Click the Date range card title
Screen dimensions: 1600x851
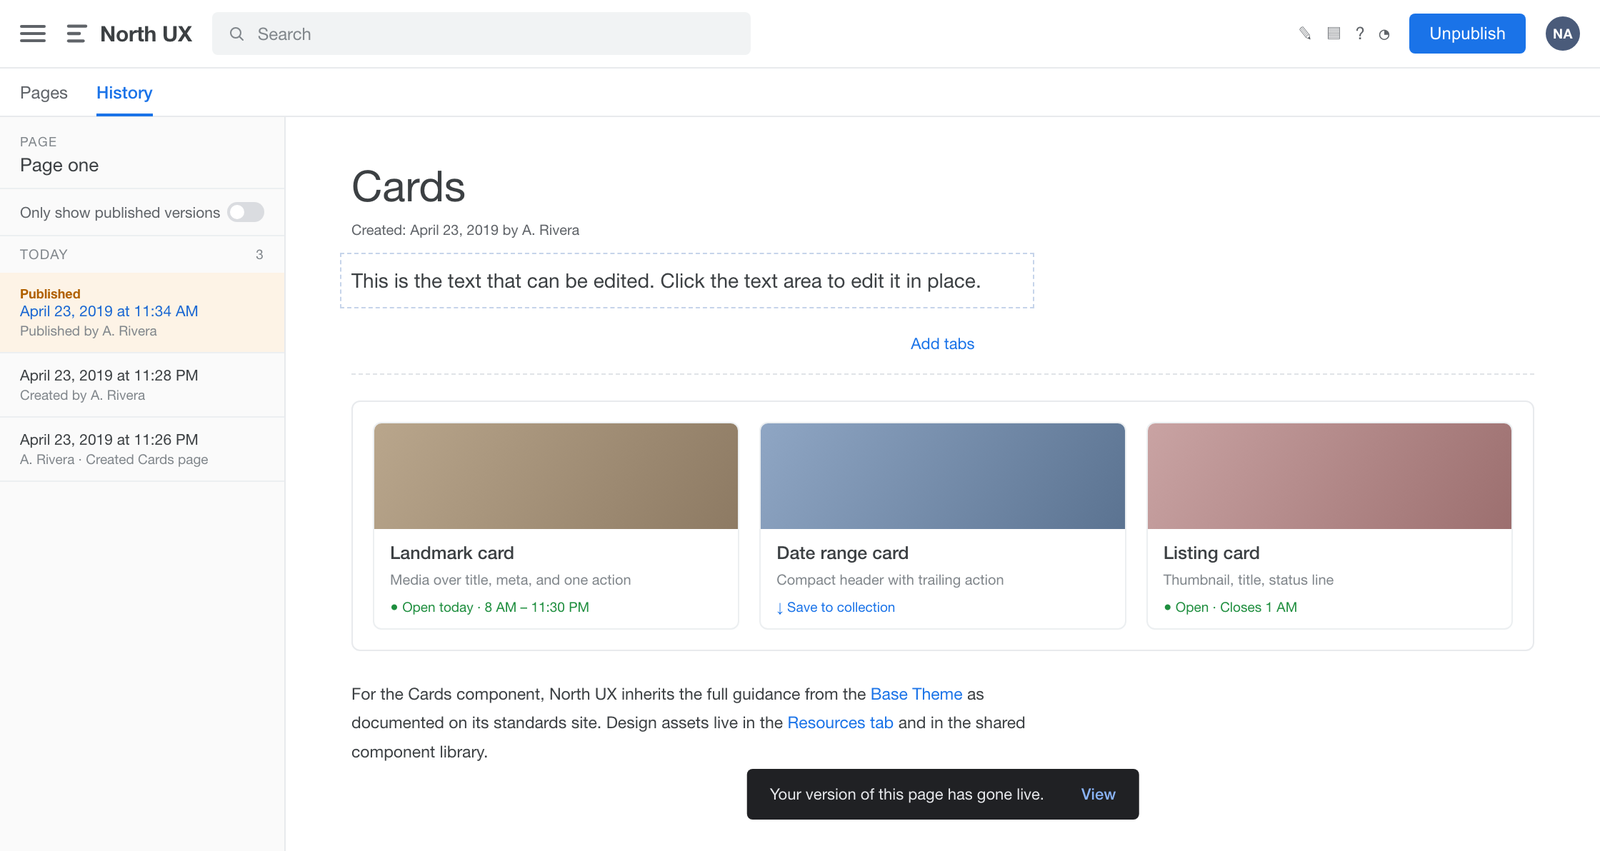coord(842,553)
